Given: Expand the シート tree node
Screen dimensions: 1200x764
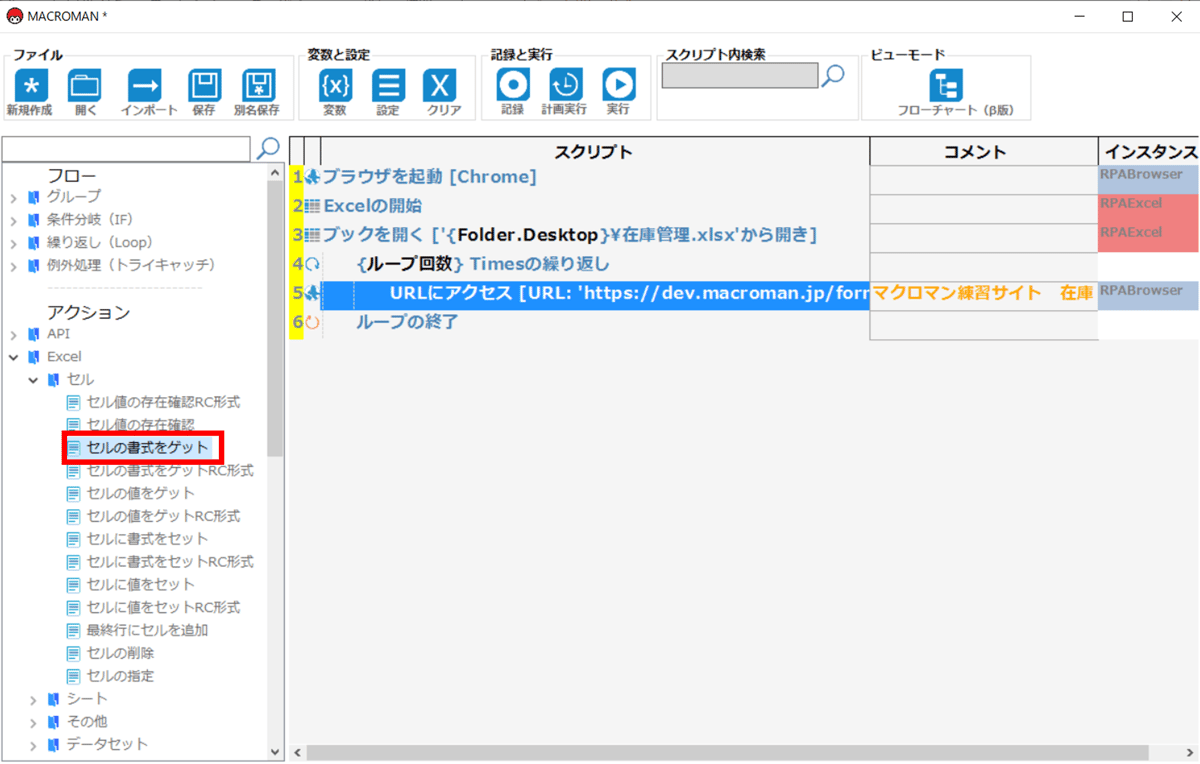Looking at the screenshot, I should [33, 699].
